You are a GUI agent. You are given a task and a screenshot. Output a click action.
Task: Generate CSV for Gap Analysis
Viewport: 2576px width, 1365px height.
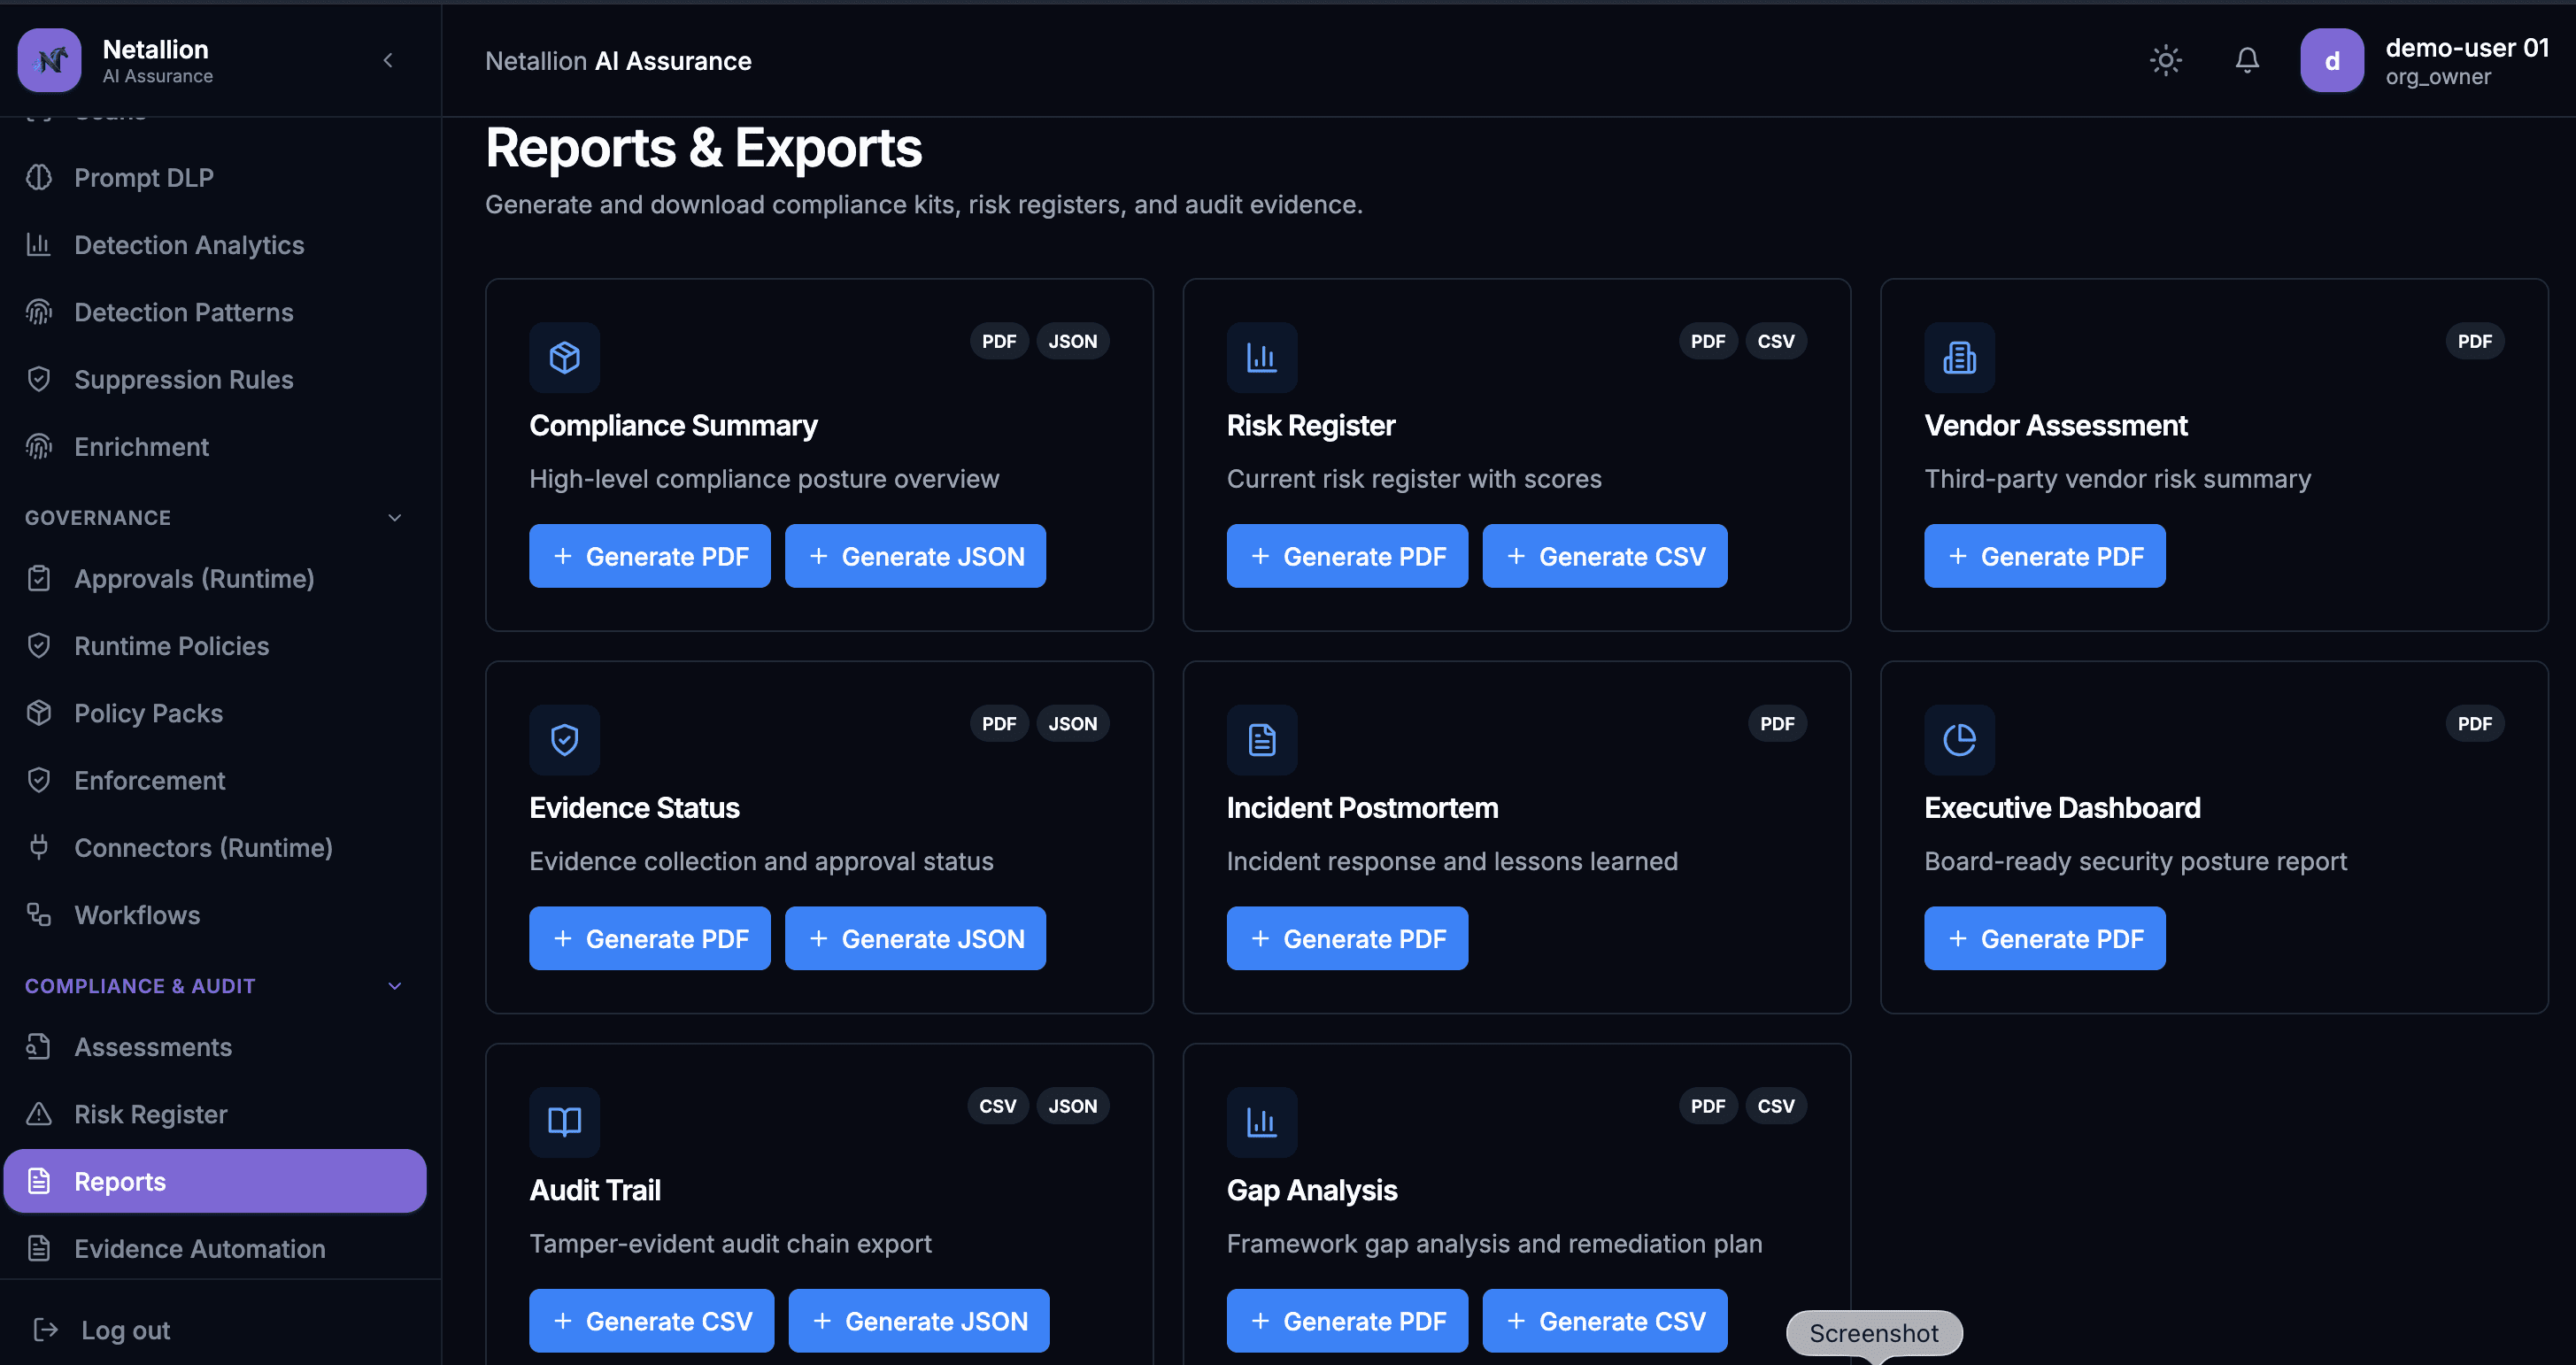1604,1321
